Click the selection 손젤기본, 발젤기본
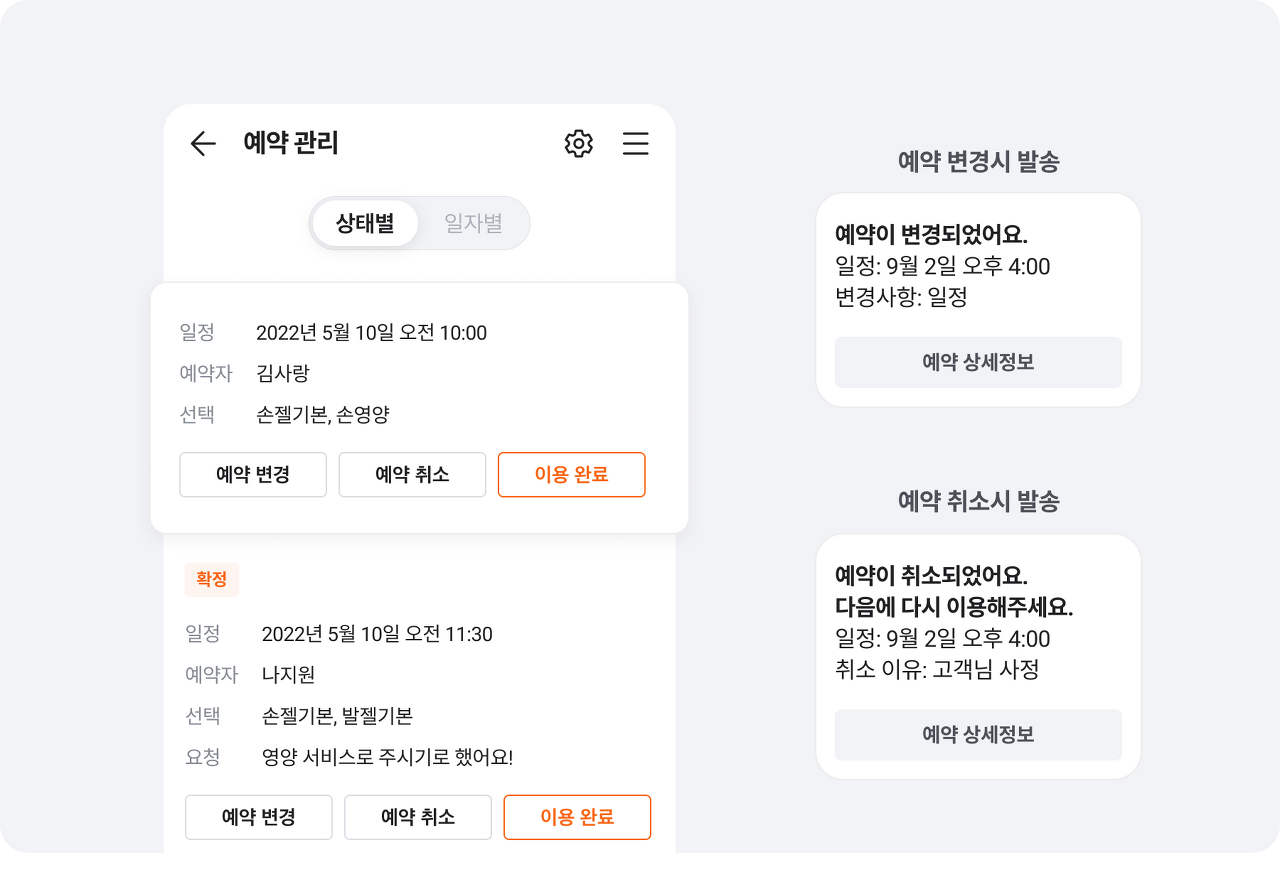This screenshot has height=877, width=1280. click(337, 716)
